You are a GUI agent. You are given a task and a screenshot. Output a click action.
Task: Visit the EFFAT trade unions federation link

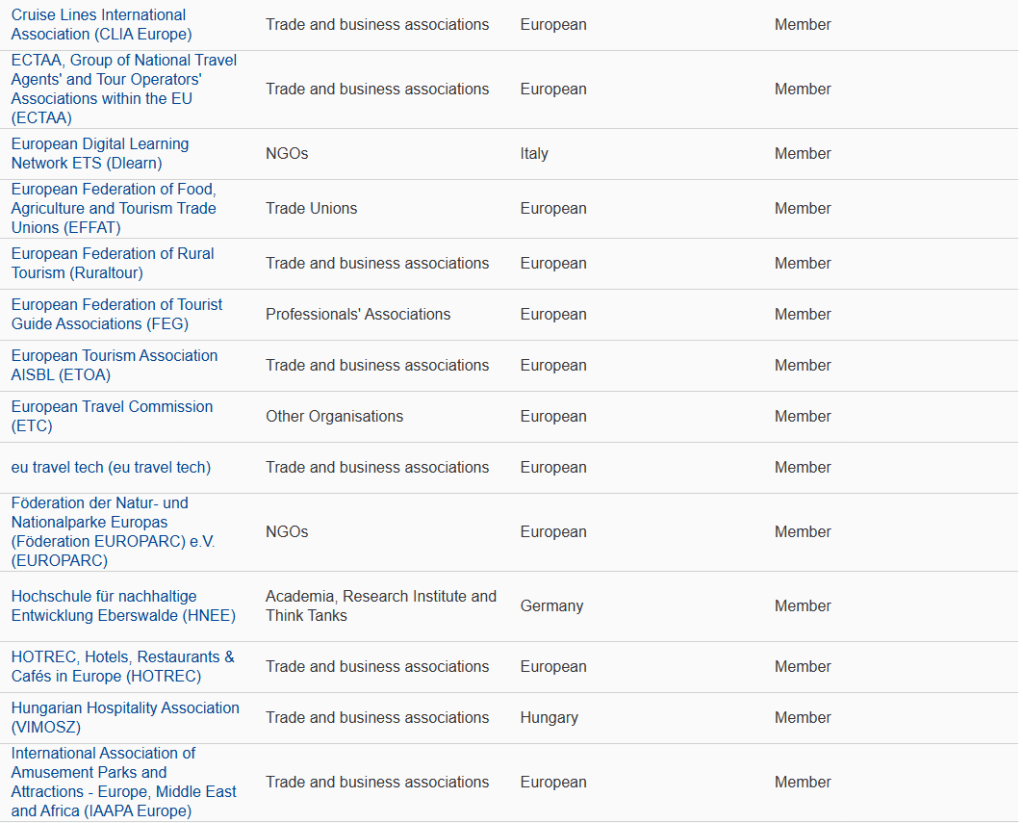113,208
